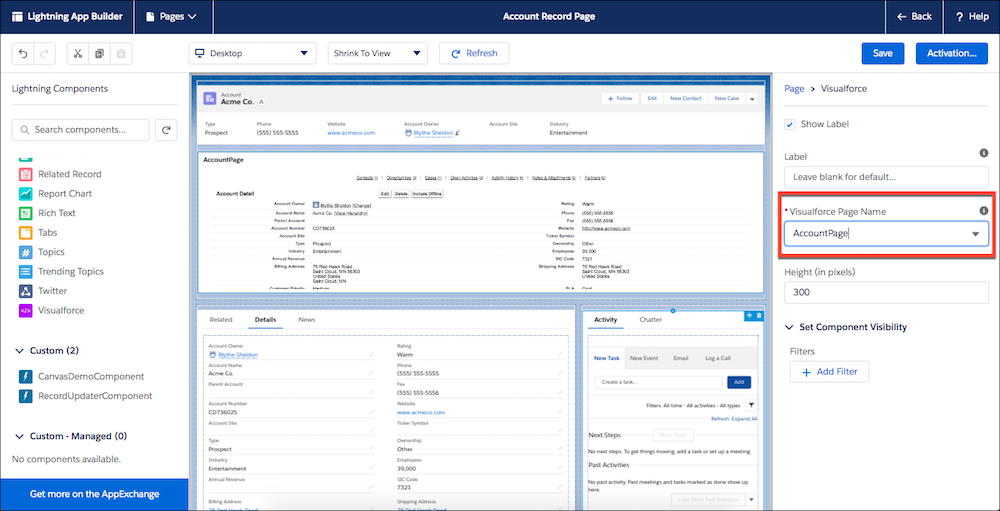Click the Refresh button in toolbar
The height and width of the screenshot is (511, 1000).
click(x=474, y=54)
